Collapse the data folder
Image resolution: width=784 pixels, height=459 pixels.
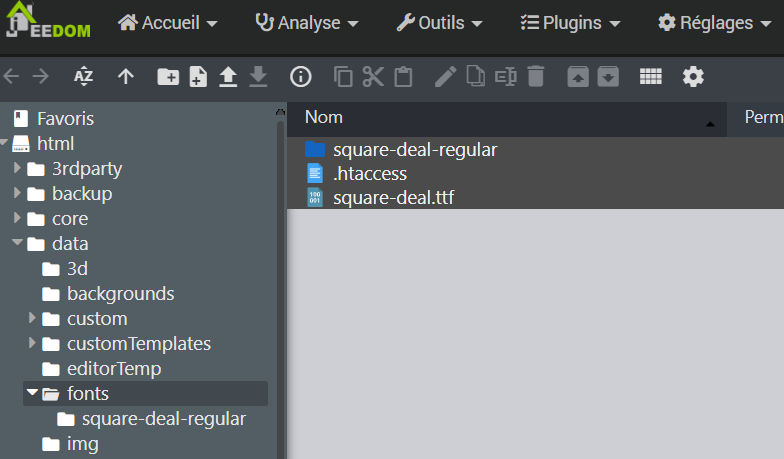click(x=18, y=242)
